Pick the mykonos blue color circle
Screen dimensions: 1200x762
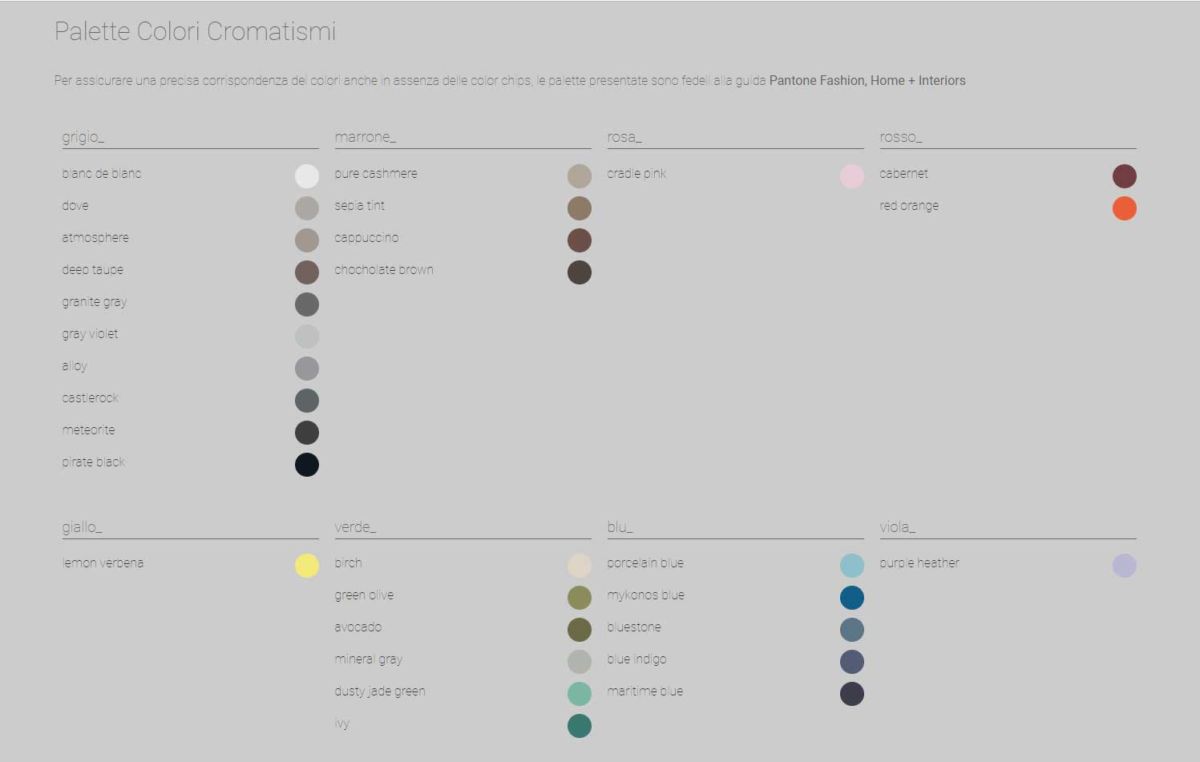(852, 598)
